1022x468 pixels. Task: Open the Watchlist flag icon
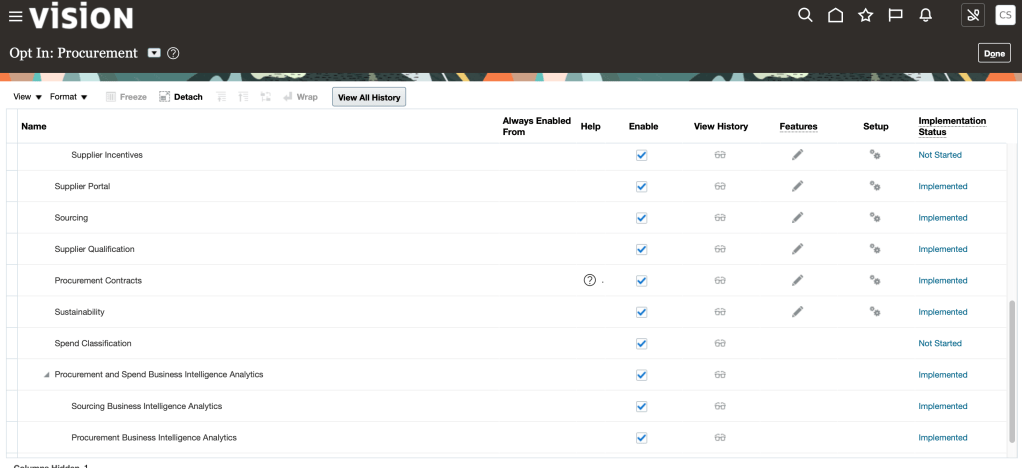coord(896,15)
